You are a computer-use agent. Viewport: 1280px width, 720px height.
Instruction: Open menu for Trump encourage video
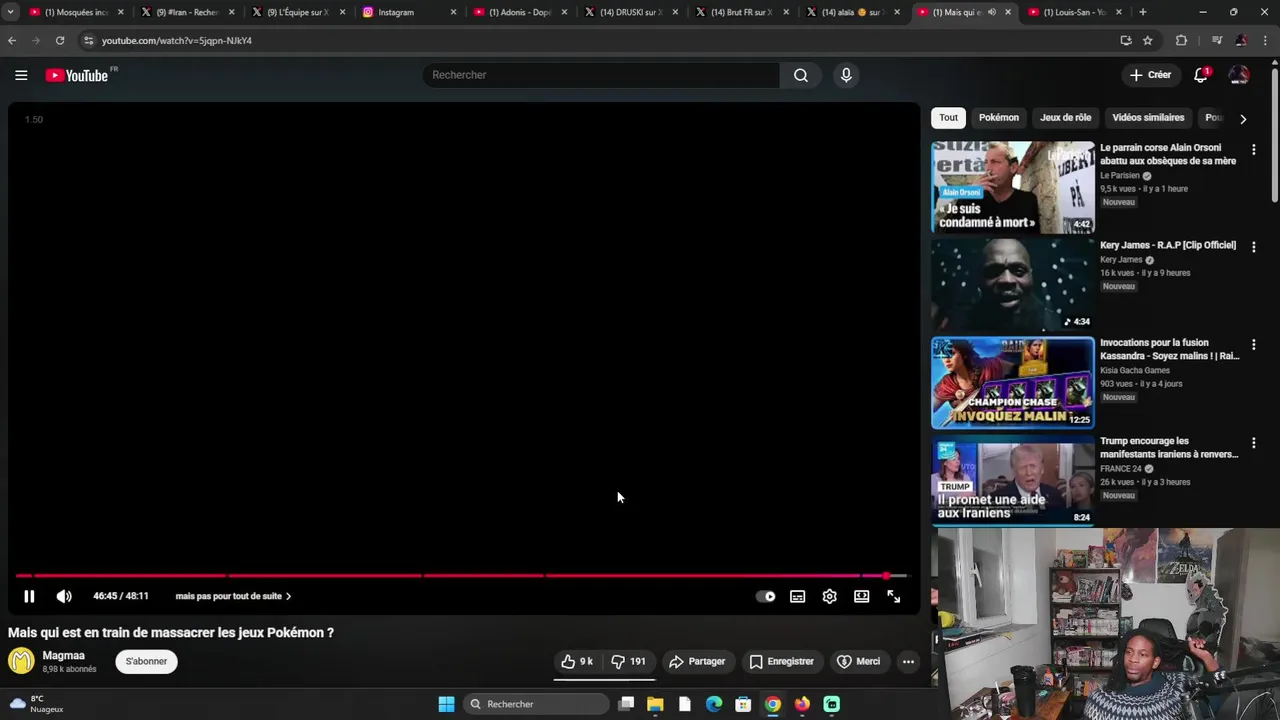pos(1253,442)
